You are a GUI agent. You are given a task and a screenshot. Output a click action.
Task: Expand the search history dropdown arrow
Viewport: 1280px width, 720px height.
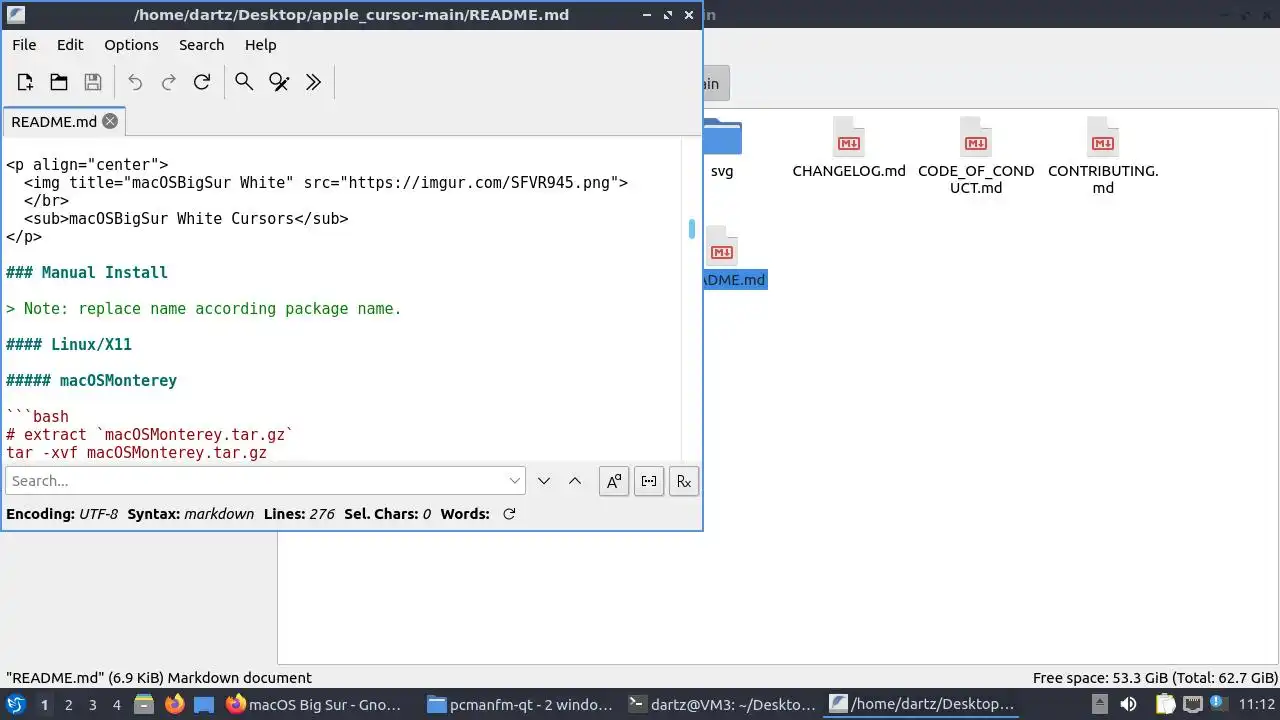(x=515, y=481)
